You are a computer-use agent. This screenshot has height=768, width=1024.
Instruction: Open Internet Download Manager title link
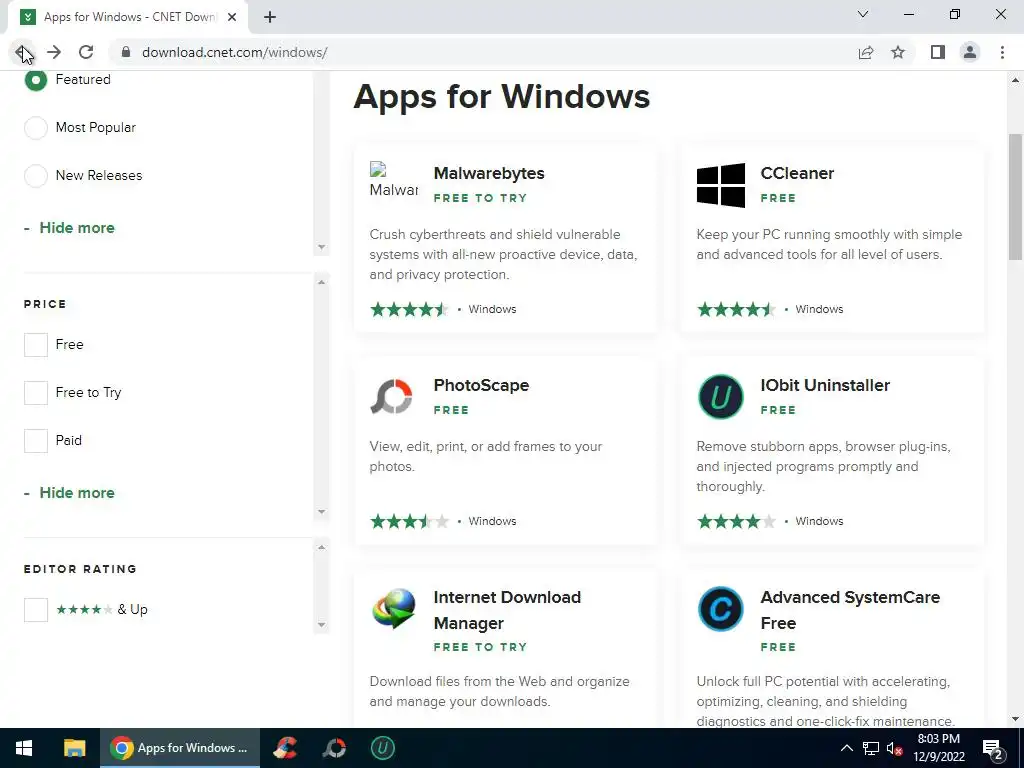pos(507,610)
